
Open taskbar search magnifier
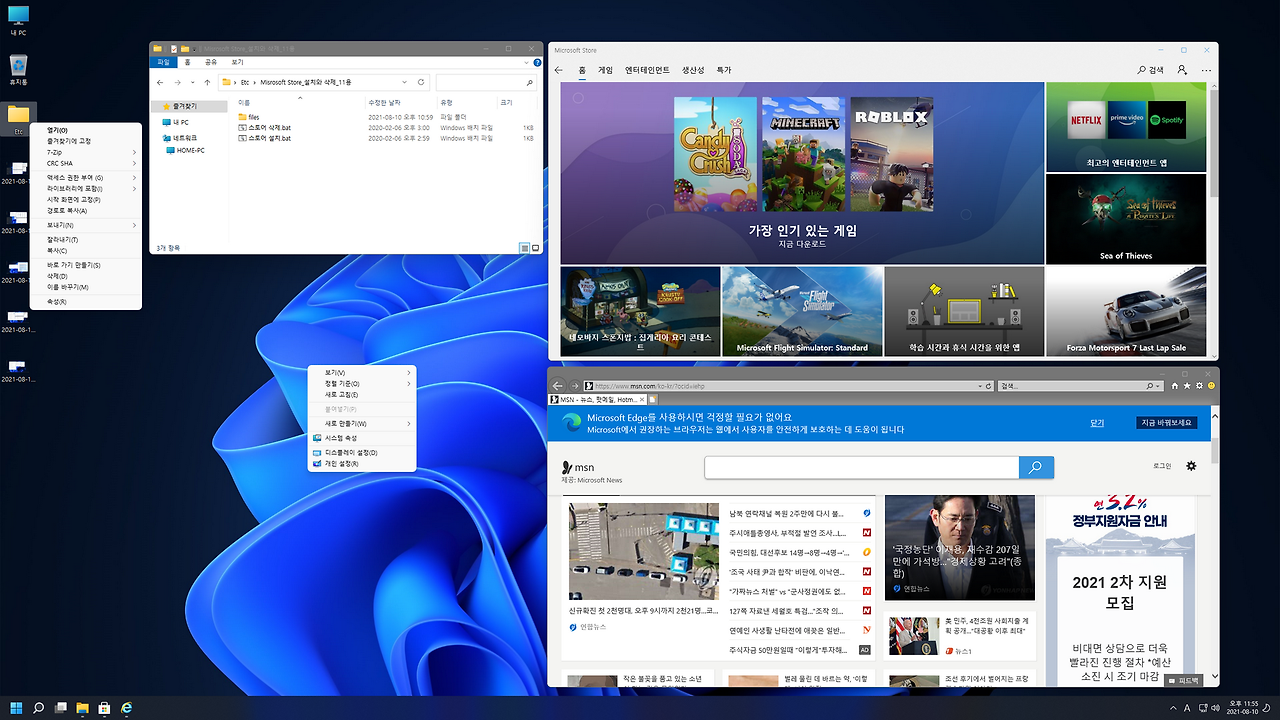[39, 707]
